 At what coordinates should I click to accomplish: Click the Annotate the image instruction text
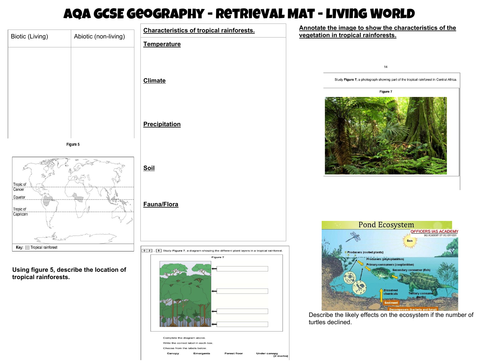coord(377,32)
